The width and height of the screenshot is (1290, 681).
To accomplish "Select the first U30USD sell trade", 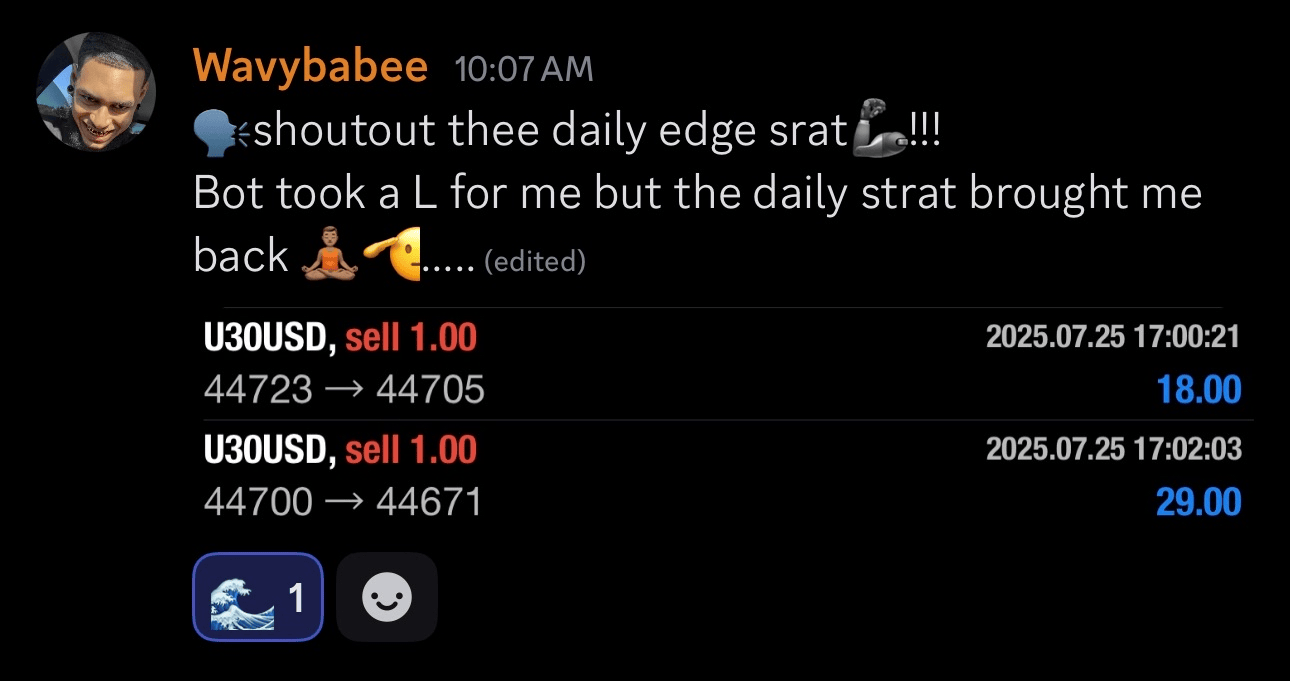I will [x=340, y=338].
